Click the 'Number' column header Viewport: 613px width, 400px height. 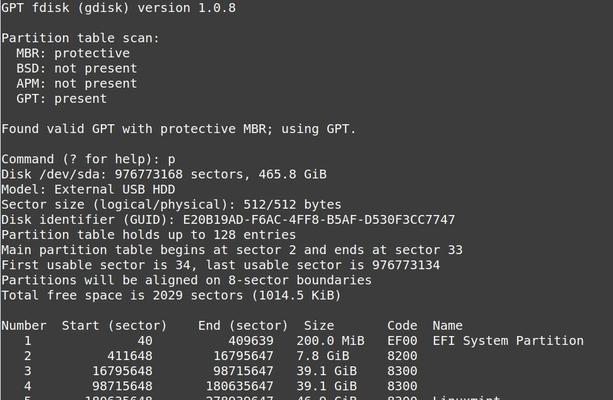click(x=24, y=326)
